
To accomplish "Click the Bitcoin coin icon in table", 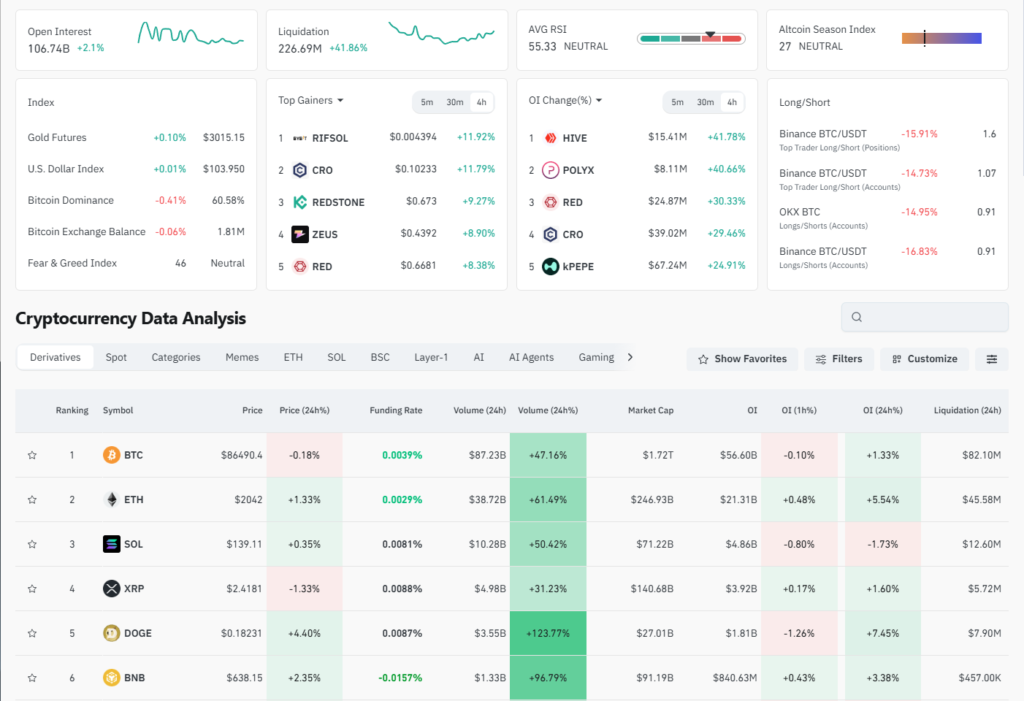I will point(111,455).
